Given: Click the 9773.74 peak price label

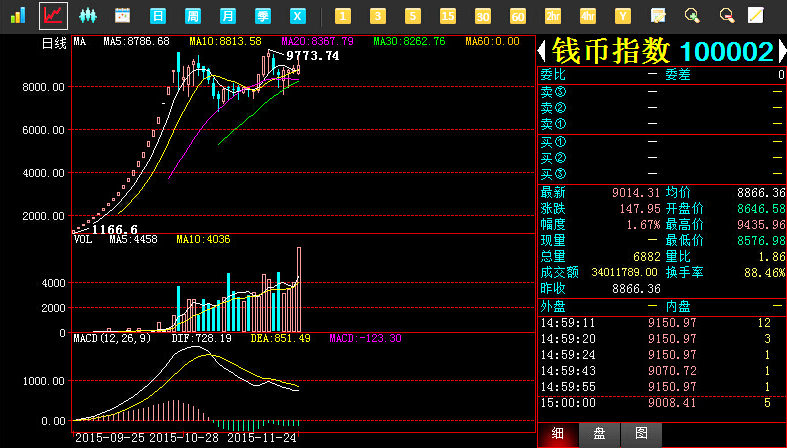Looking at the screenshot, I should [x=312, y=56].
